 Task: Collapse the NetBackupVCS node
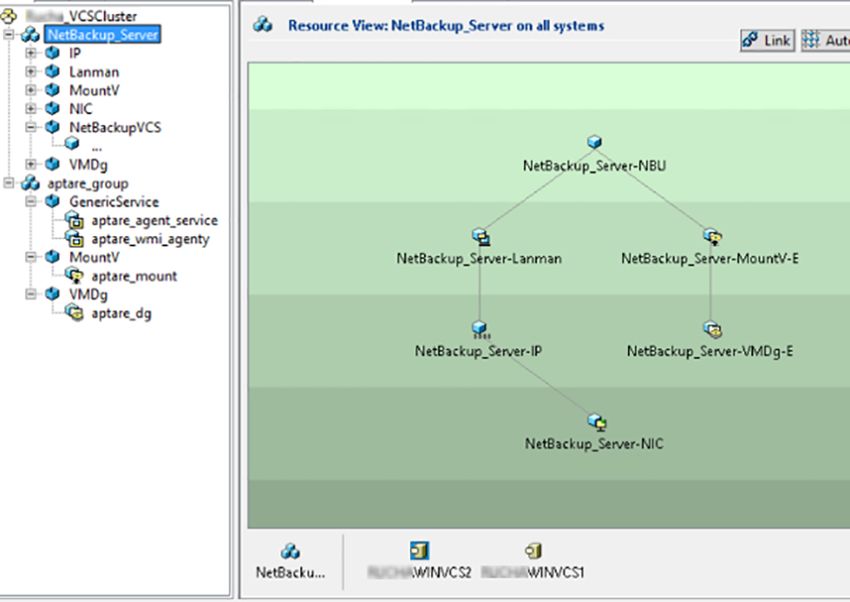point(31,127)
